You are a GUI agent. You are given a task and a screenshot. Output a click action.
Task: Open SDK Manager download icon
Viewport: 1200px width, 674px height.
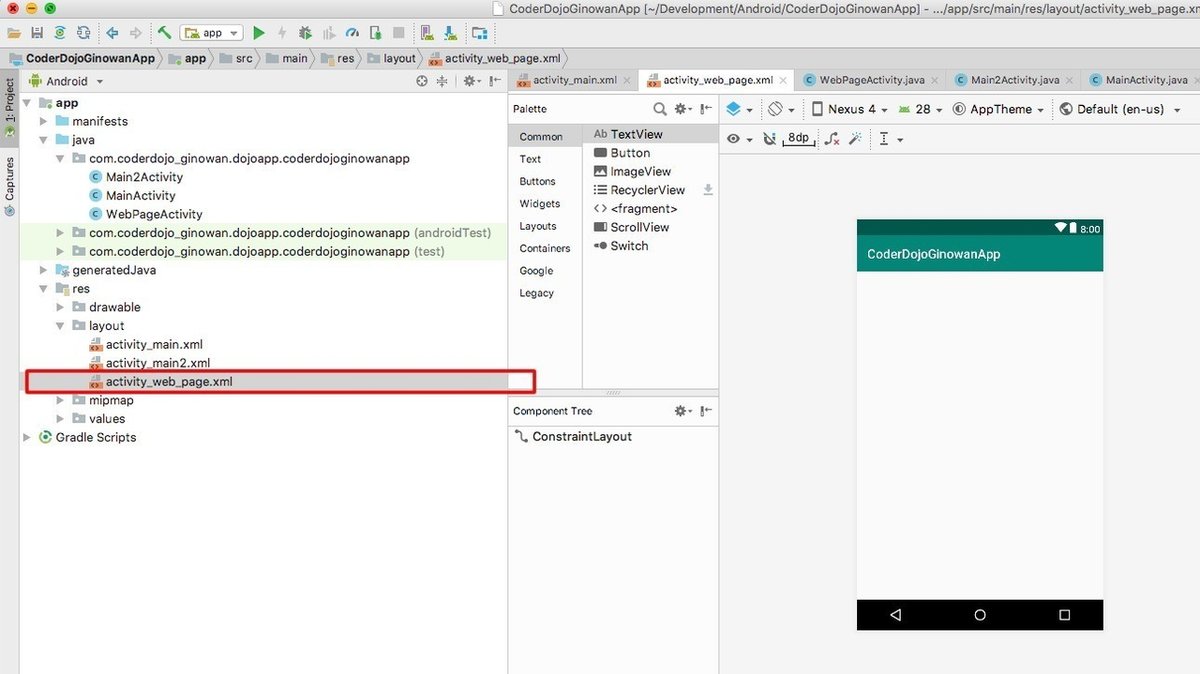[x=449, y=33]
